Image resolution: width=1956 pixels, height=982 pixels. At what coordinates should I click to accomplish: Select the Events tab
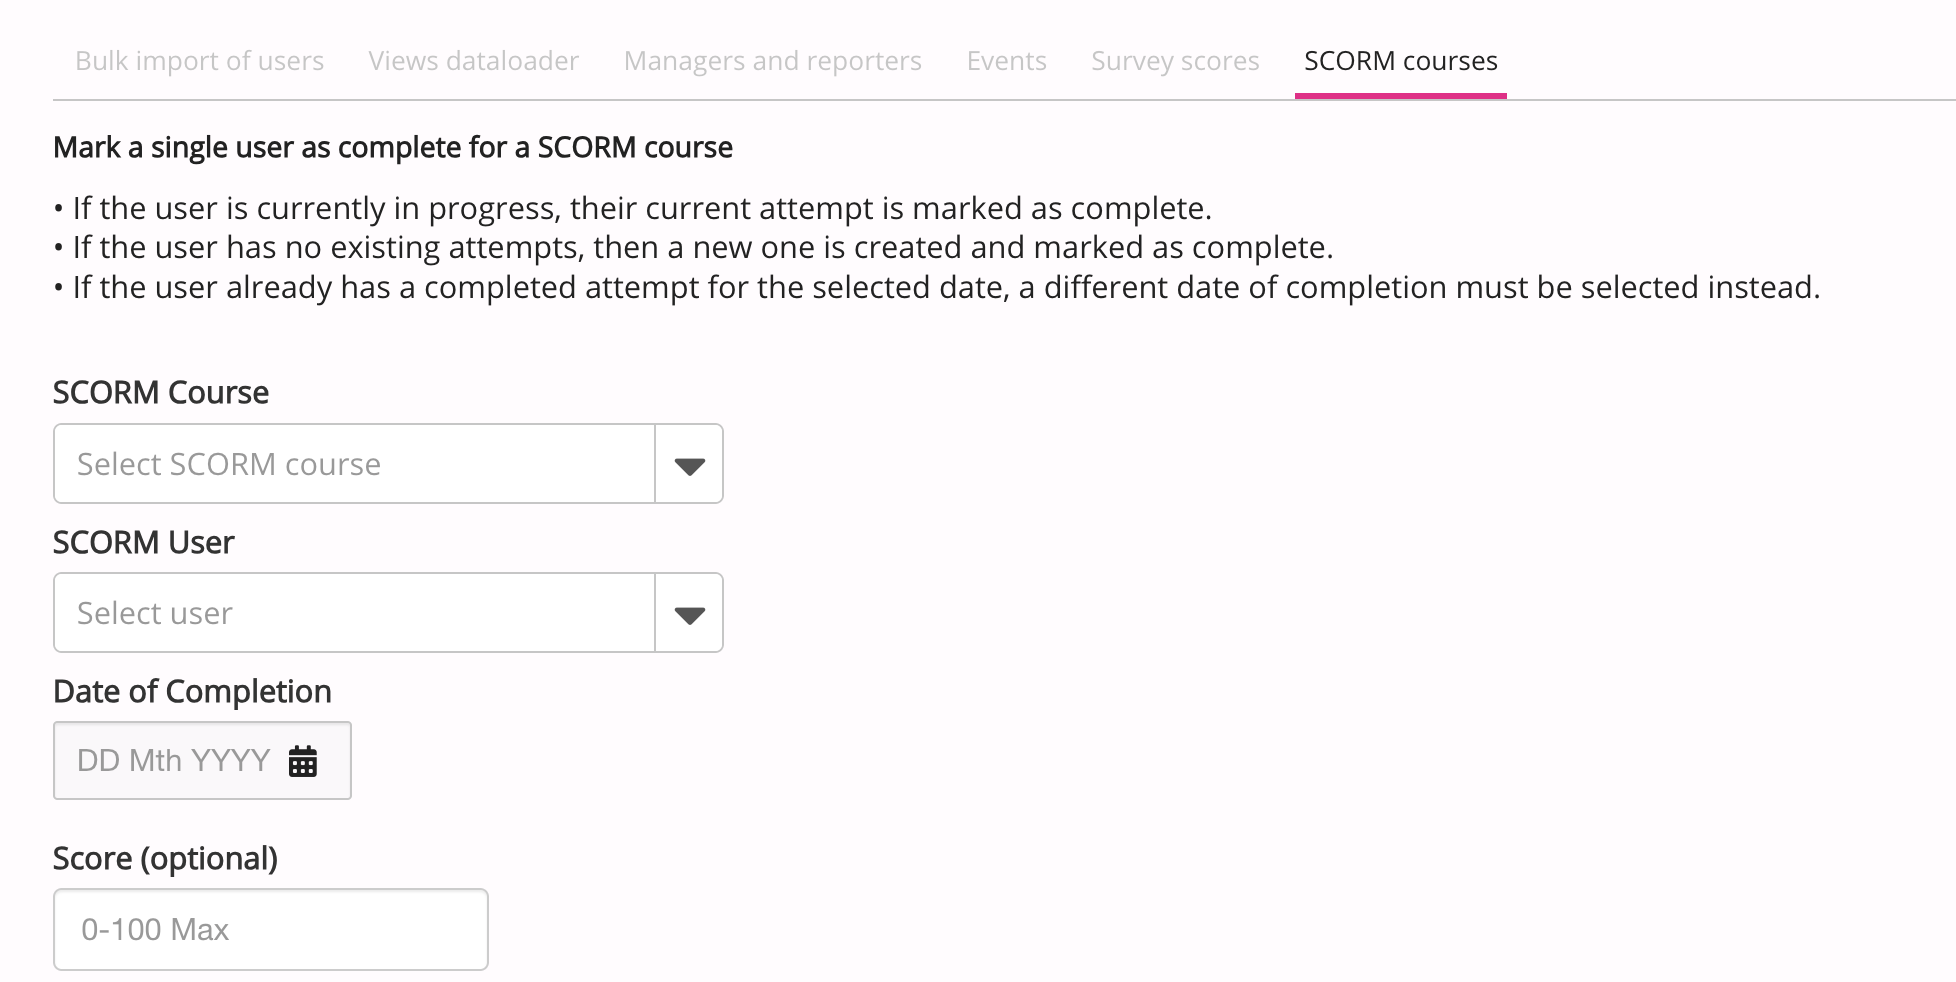1006,61
